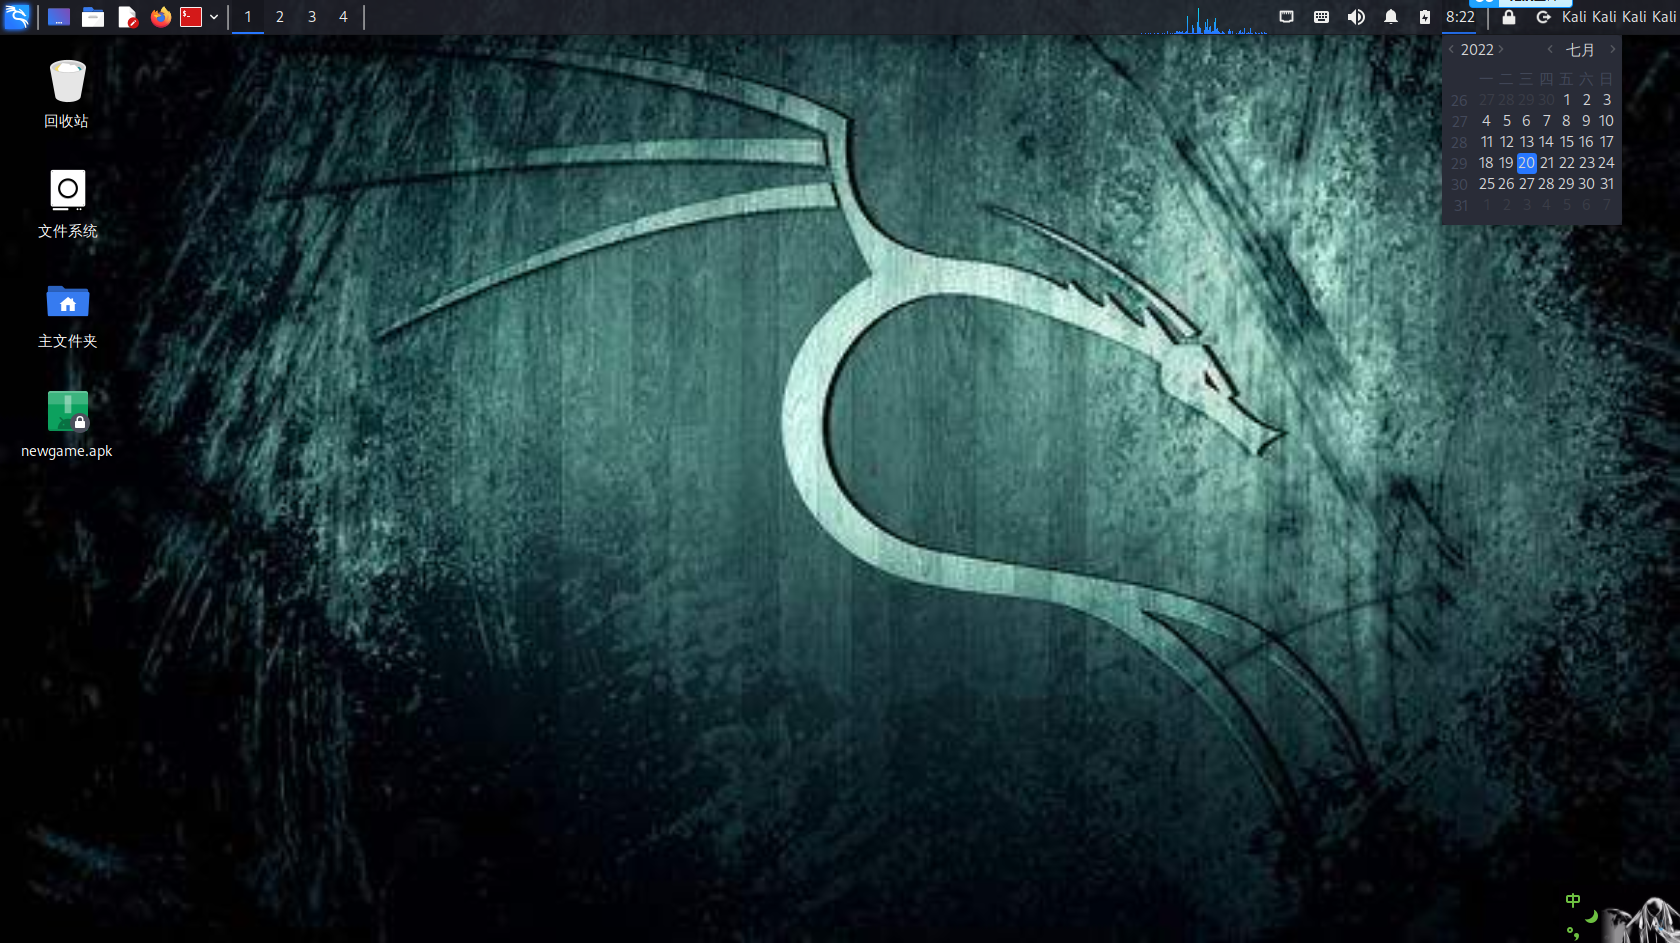Viewport: 1680px width, 943px height.
Task: Select date 13 in the calendar
Action: pos(1526,142)
